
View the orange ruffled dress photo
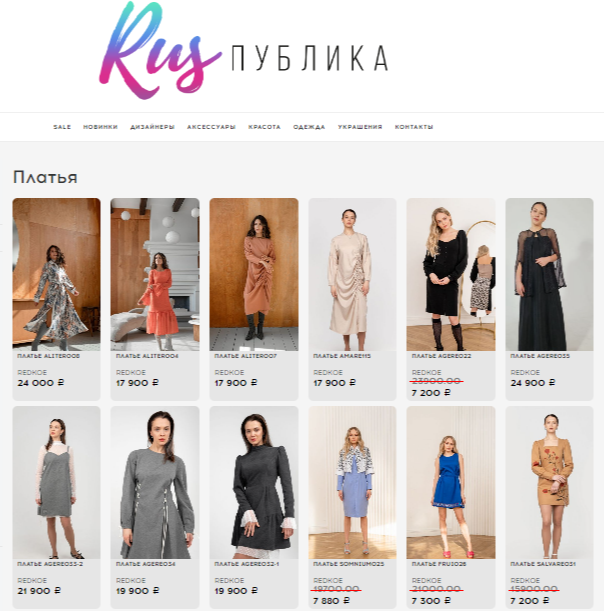[155, 274]
